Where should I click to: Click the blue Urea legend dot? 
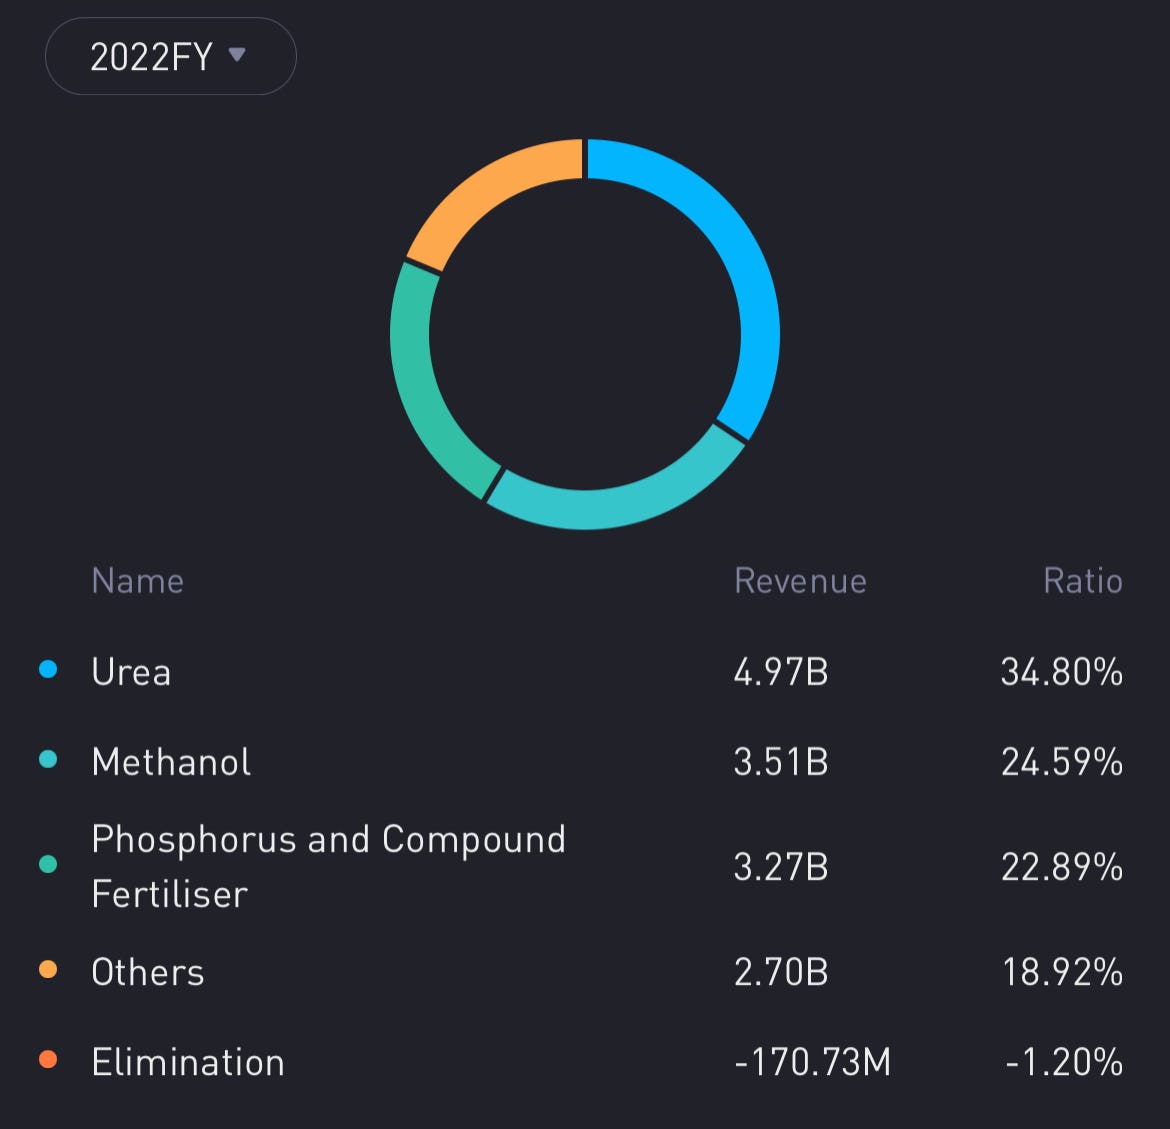pos(48,669)
